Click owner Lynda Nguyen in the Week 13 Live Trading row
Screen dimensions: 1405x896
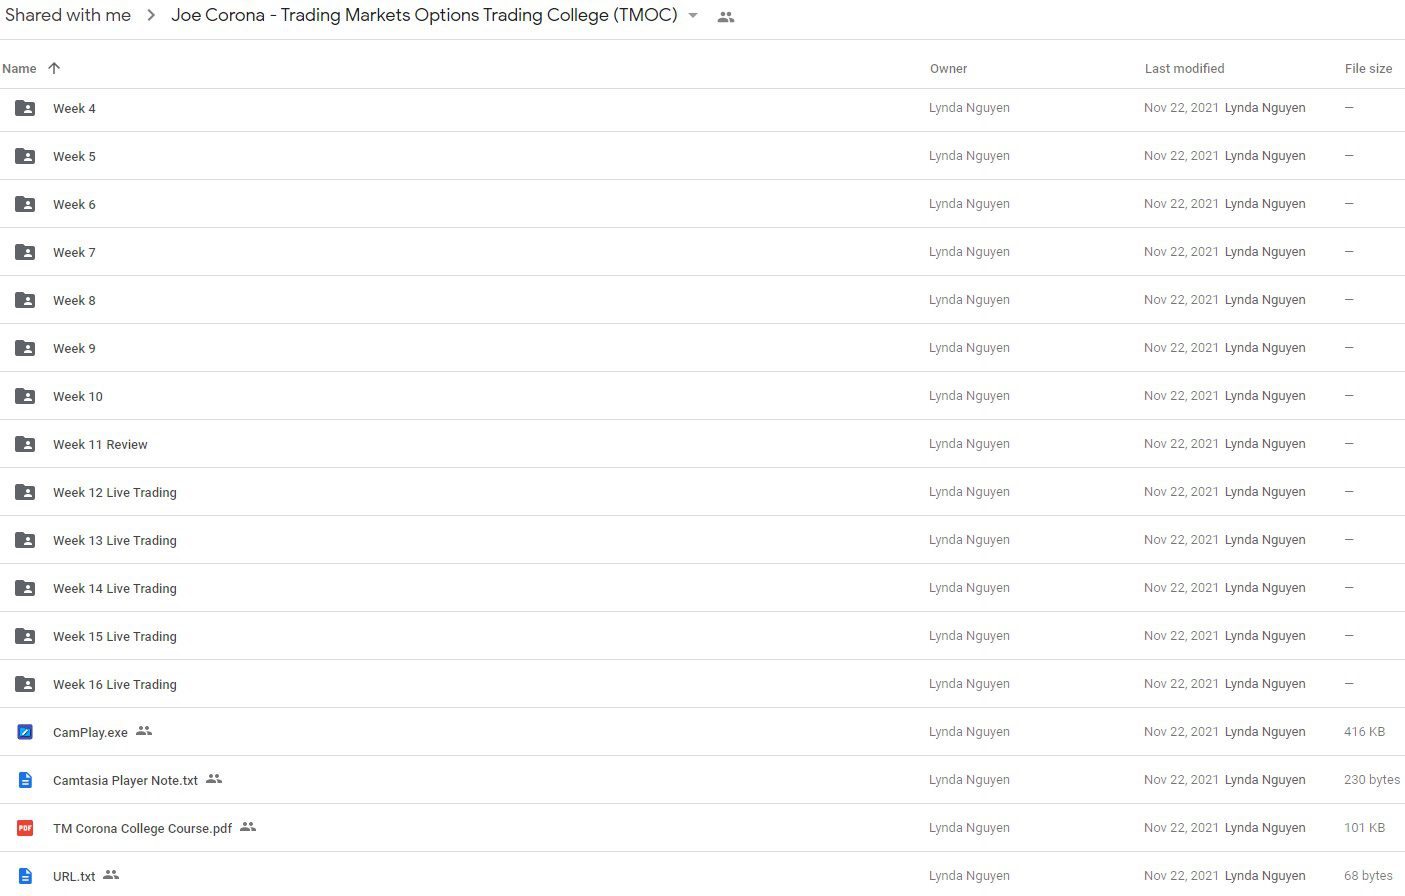click(969, 540)
